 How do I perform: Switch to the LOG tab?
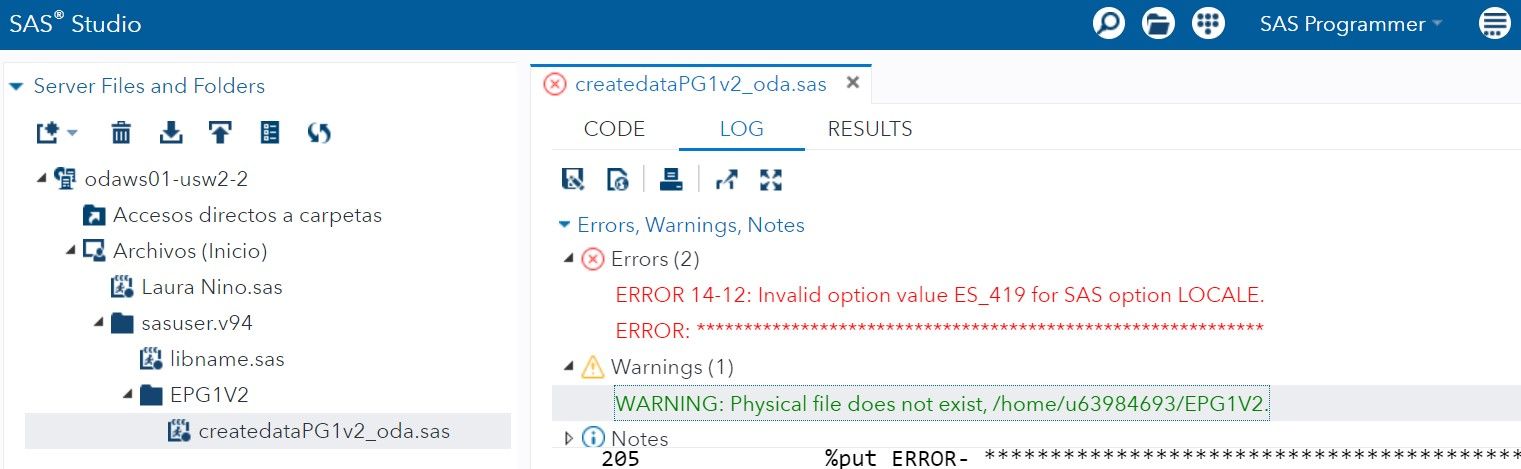[741, 129]
